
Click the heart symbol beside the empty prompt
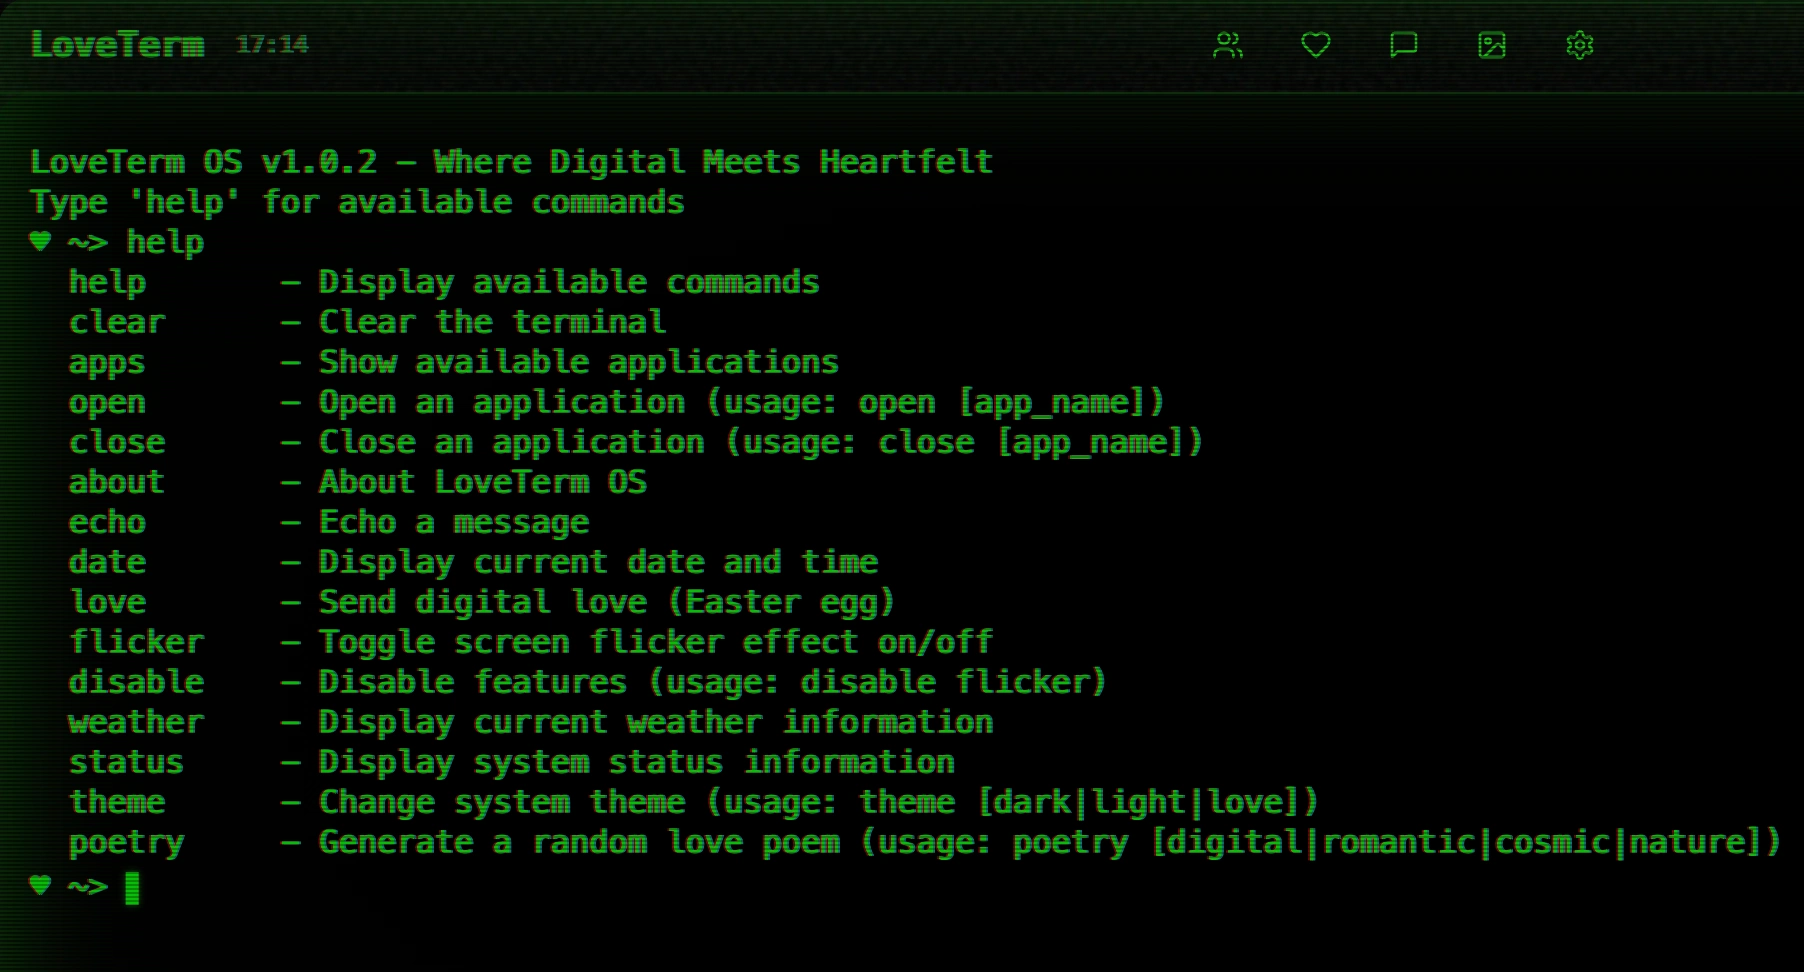click(x=40, y=885)
